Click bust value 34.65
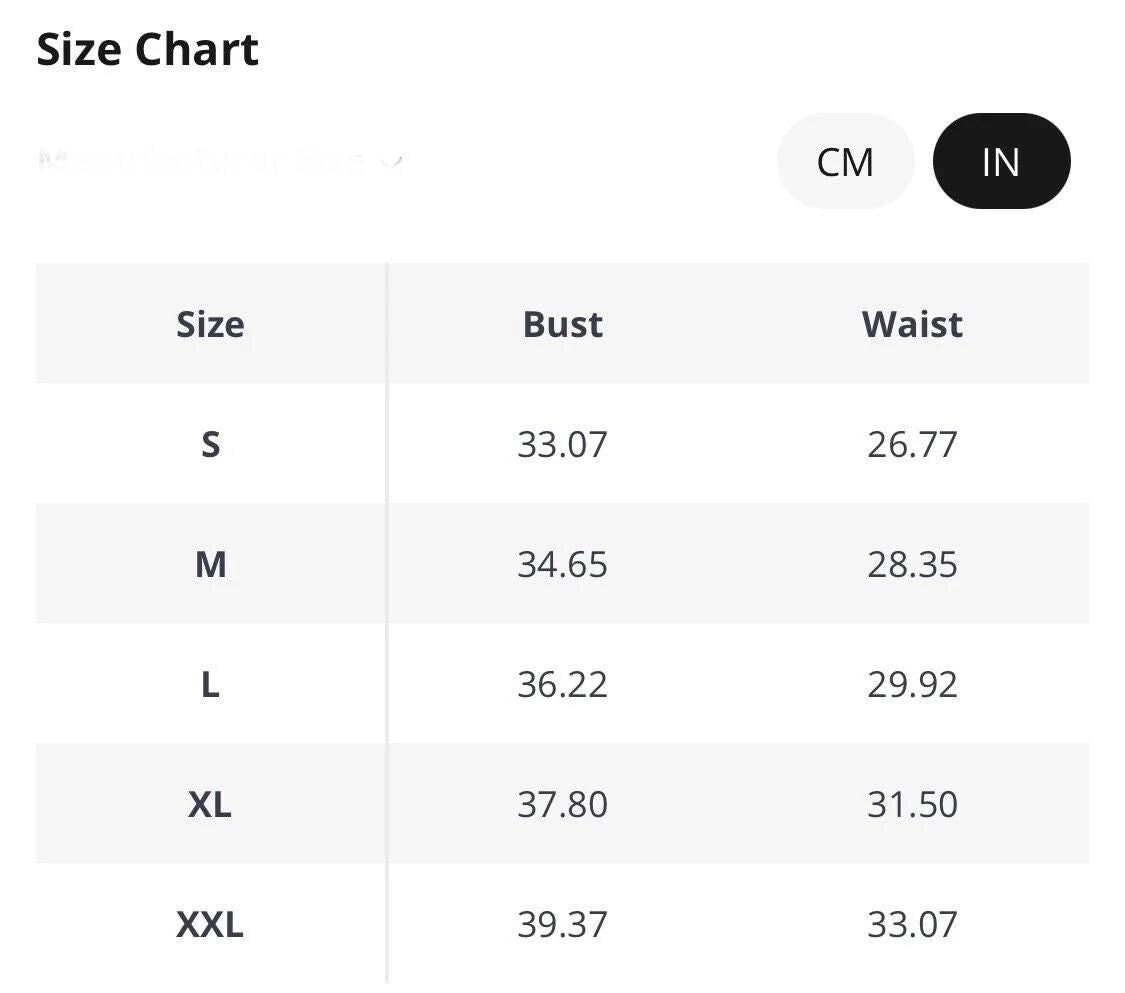This screenshot has width=1125, height=993. tap(562, 565)
